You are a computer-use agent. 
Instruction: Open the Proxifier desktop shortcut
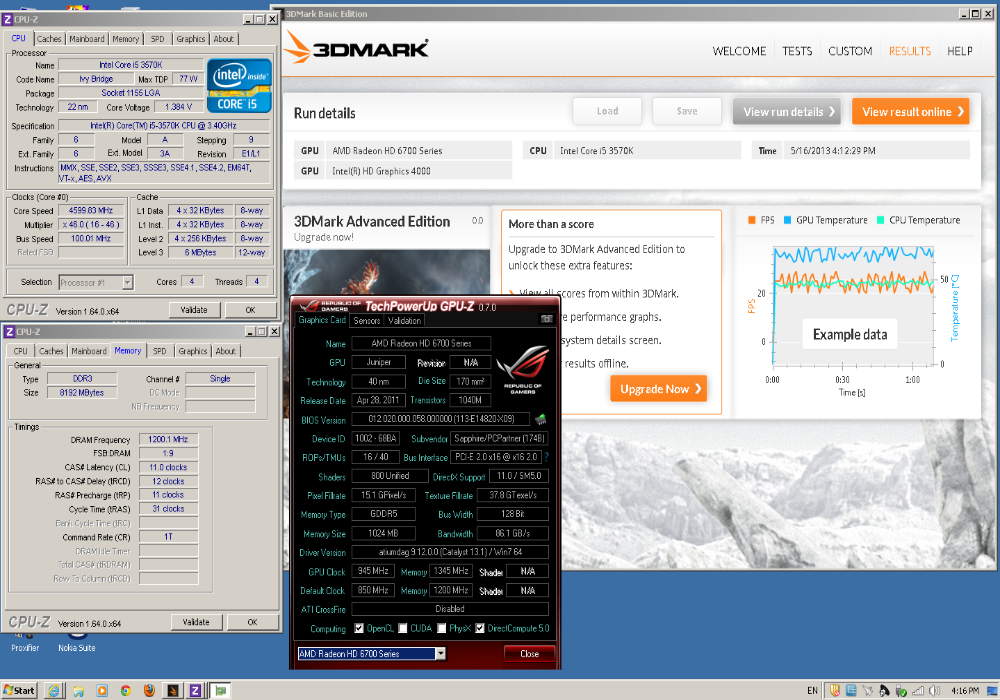pyautogui.click(x=25, y=642)
